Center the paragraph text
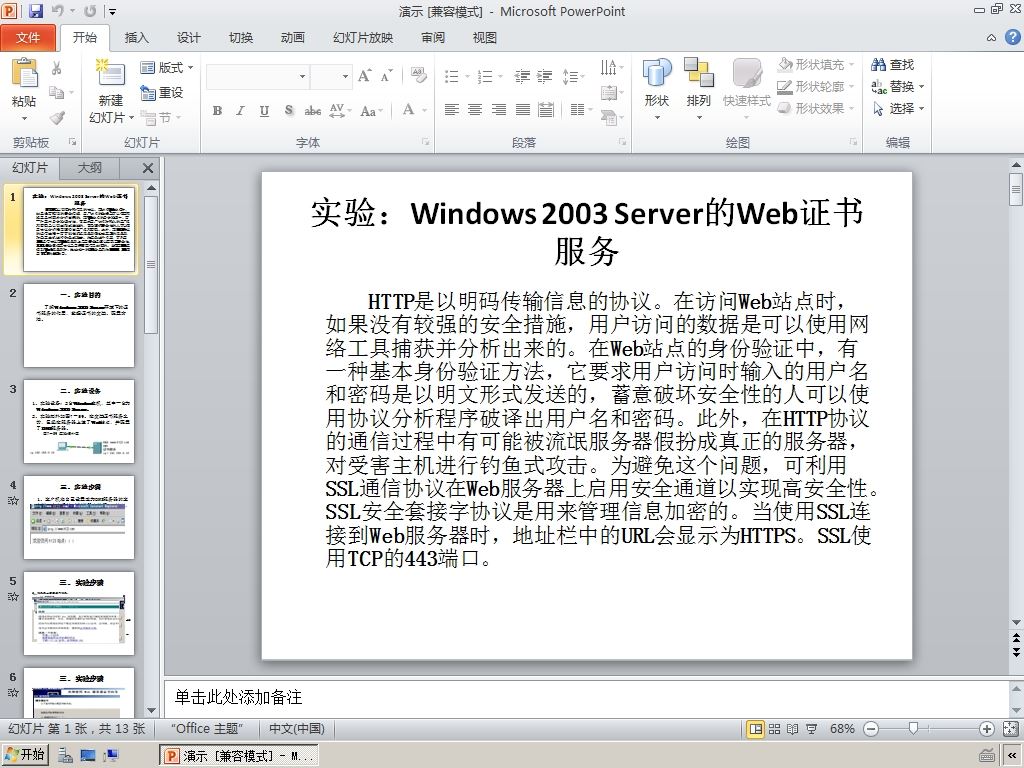The image size is (1024, 768). 475,110
